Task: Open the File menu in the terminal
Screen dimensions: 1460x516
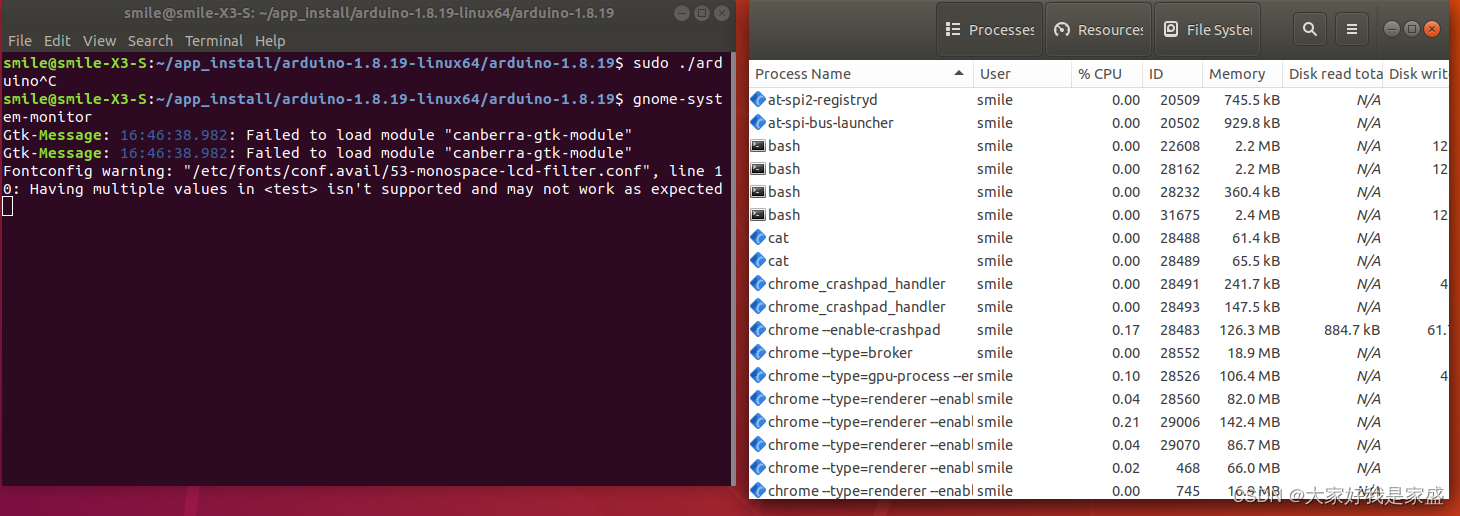Action: (x=20, y=41)
